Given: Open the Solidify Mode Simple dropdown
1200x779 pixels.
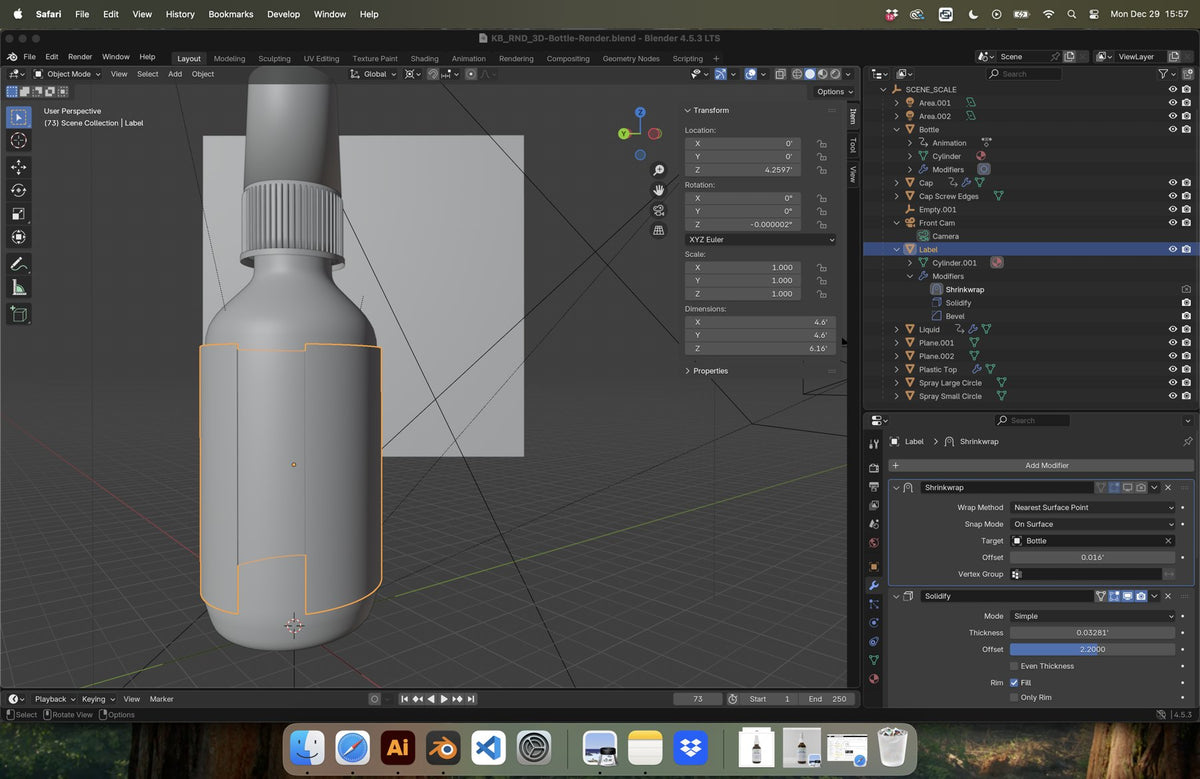Looking at the screenshot, I should click(1093, 616).
